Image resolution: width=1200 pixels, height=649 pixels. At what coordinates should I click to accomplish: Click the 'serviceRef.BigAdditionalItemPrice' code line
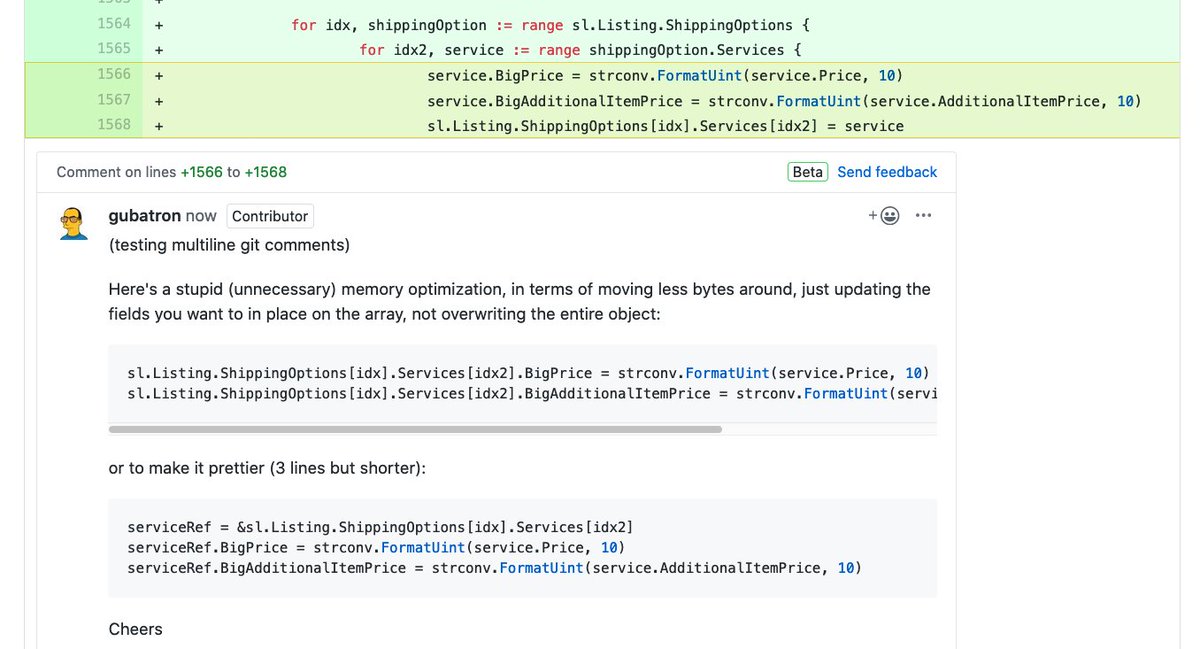click(x=494, y=568)
